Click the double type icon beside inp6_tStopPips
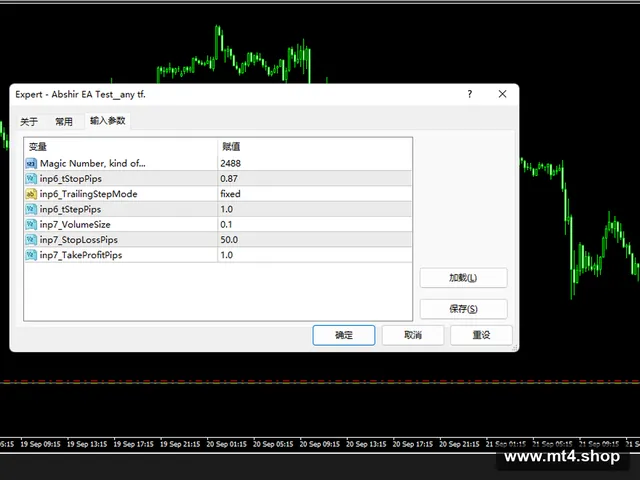Image resolution: width=640 pixels, height=480 pixels. [31, 179]
